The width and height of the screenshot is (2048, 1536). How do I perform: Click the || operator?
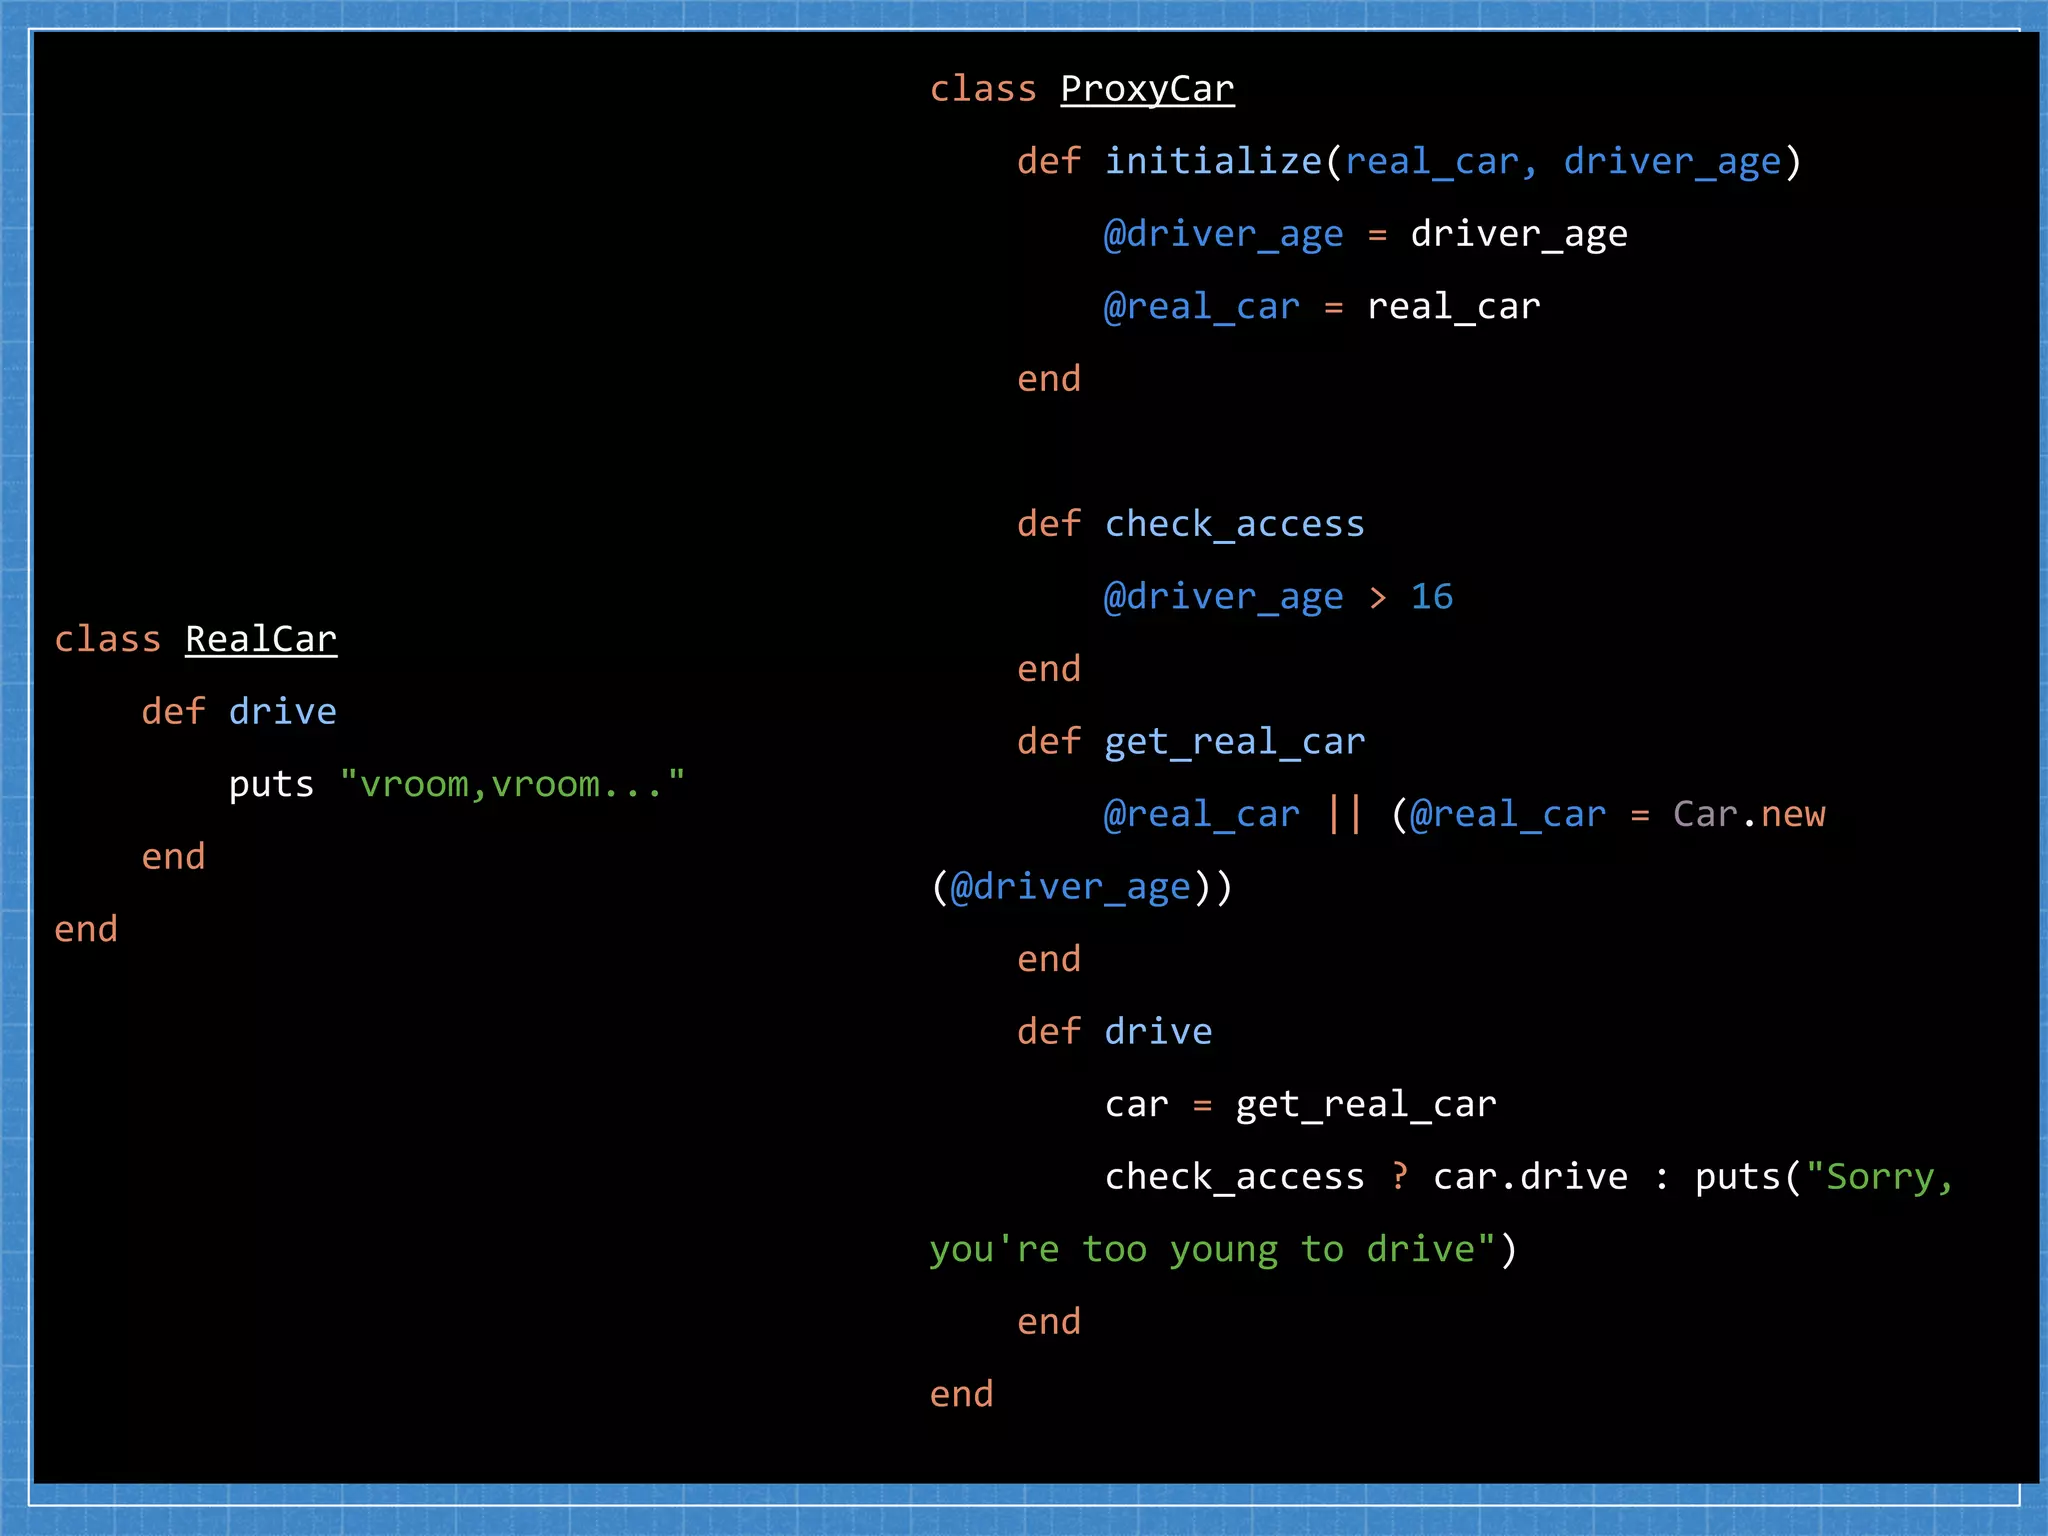1344,814
